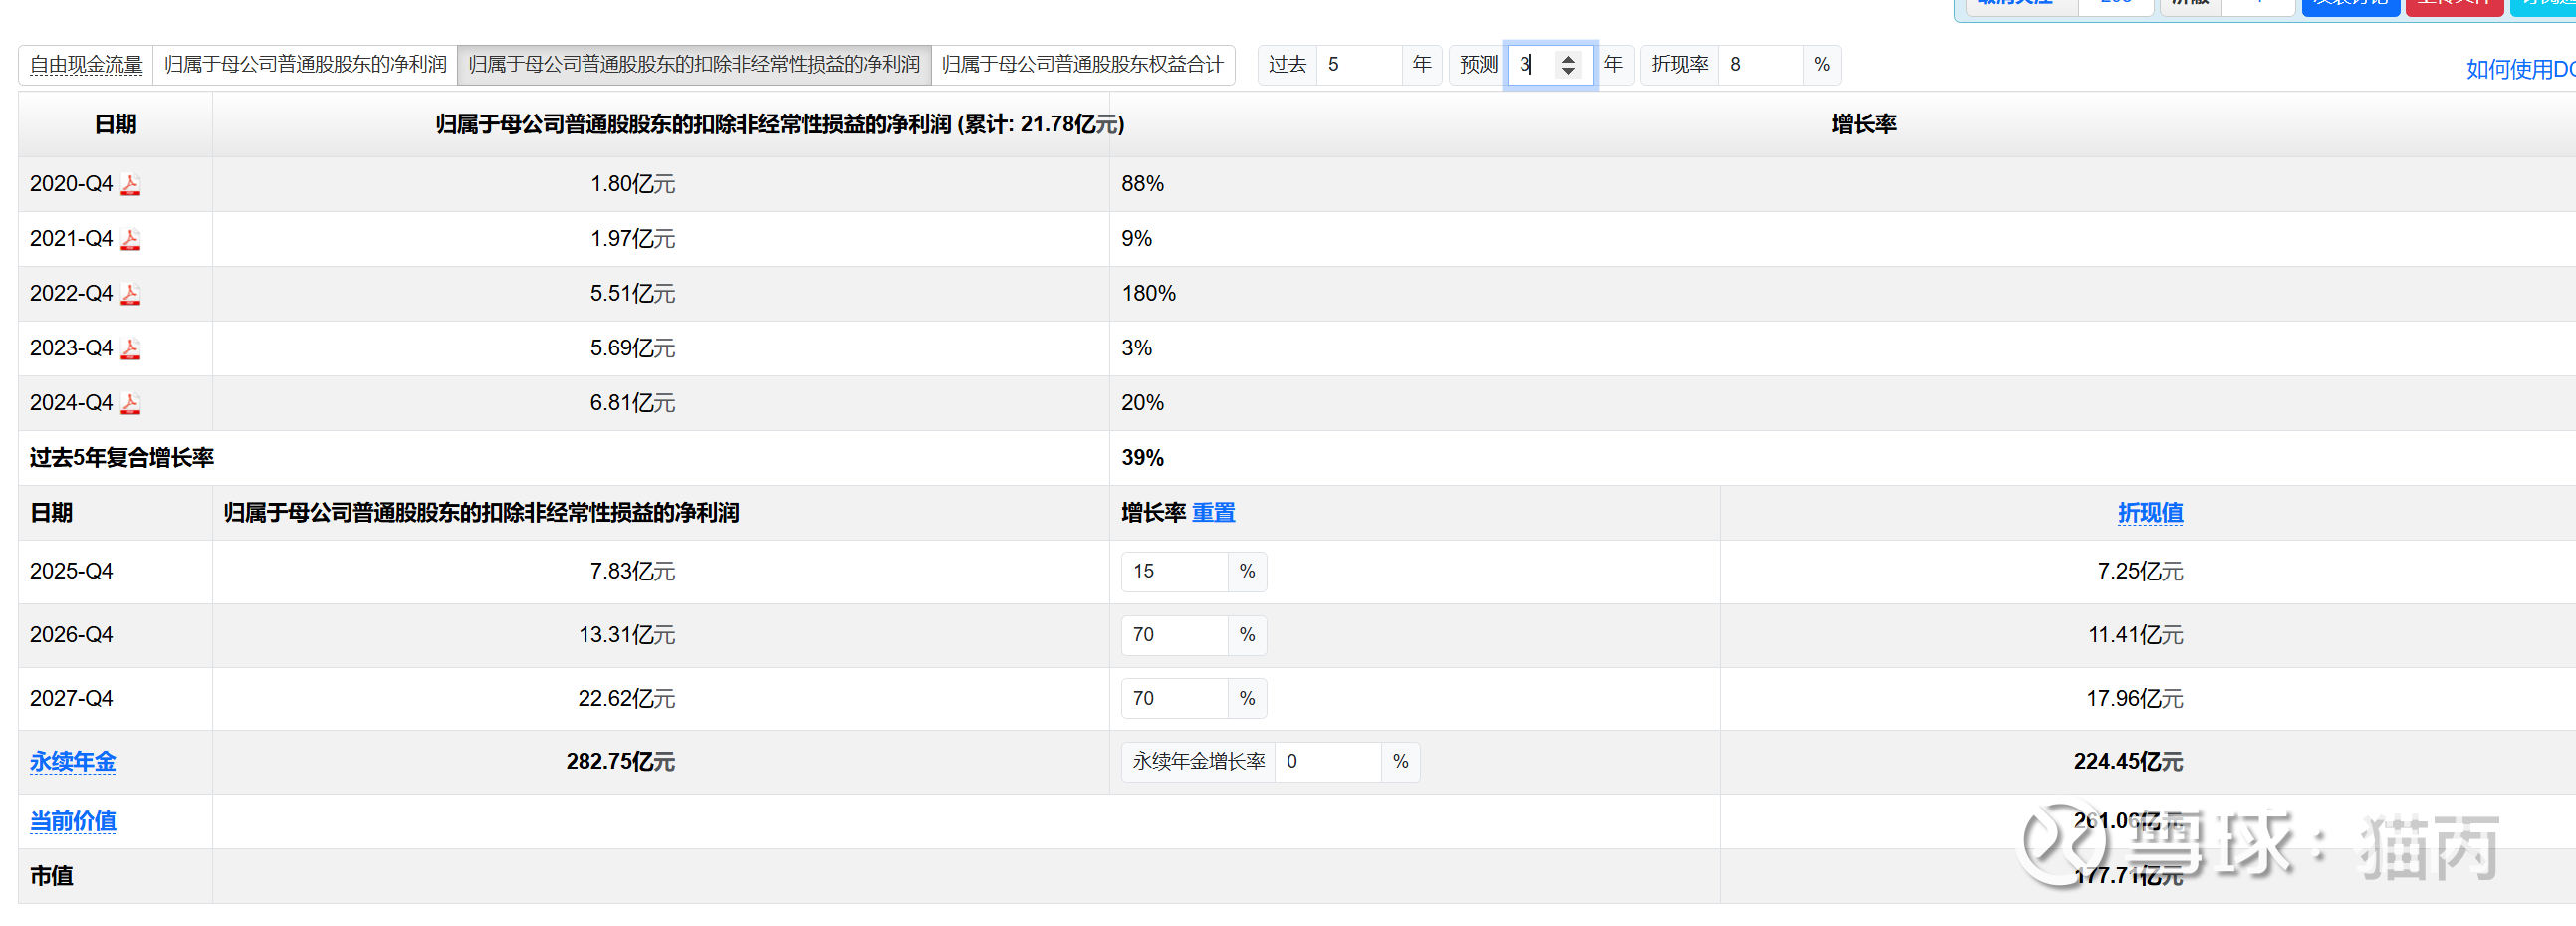Screen dimensions: 2576x926
Task: Open the 当前价值 link
Action: coord(72,822)
